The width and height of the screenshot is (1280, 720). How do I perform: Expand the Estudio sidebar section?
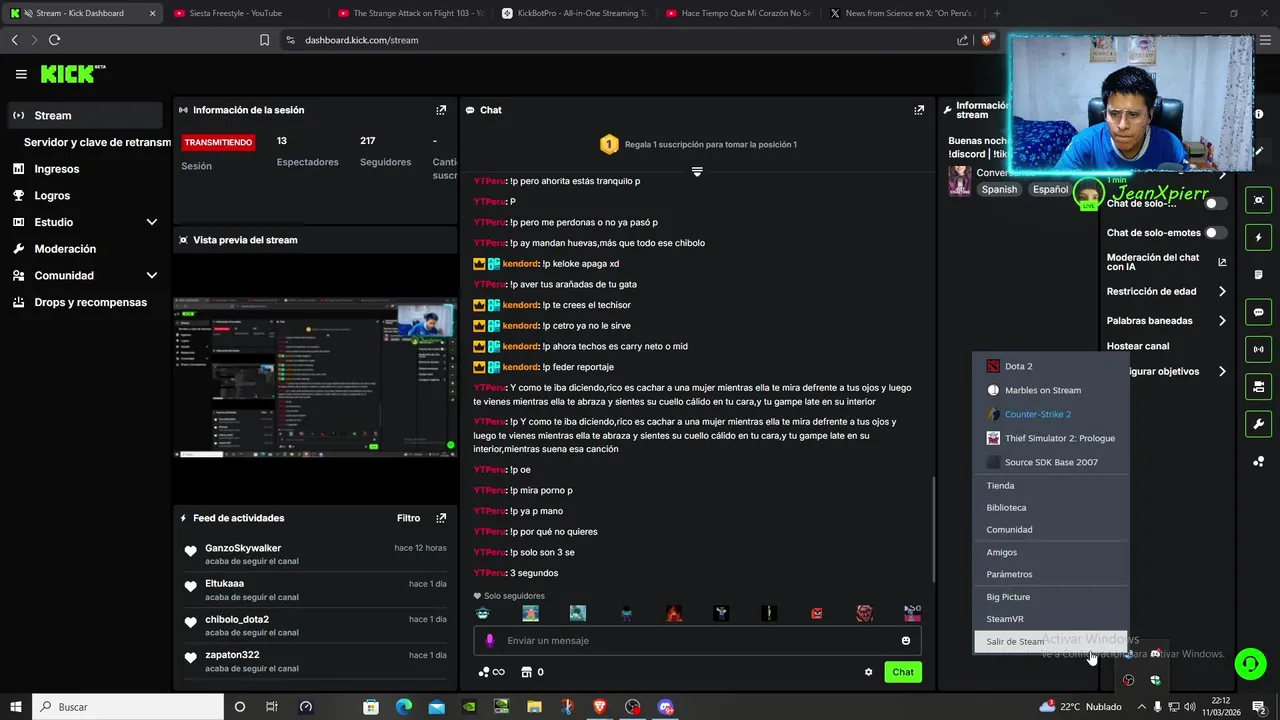pyautogui.click(x=152, y=222)
